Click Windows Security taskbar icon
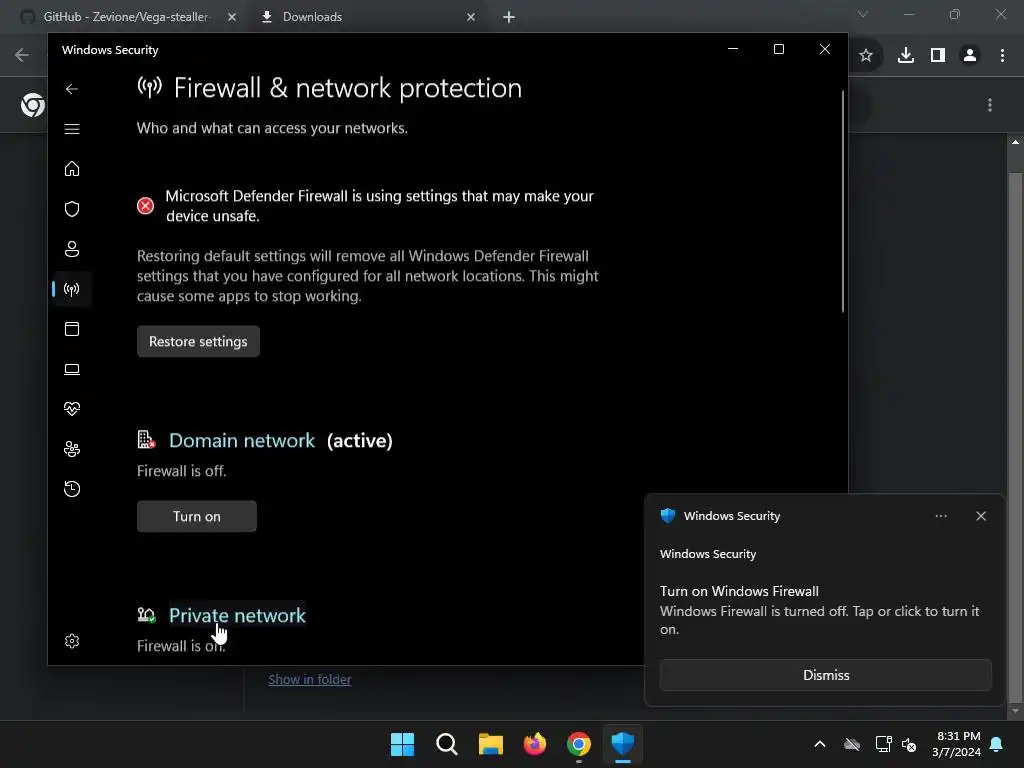 (x=623, y=744)
